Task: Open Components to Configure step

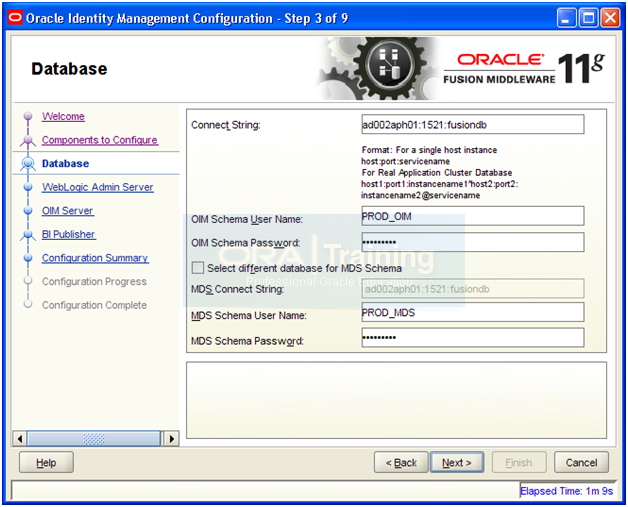Action: click(x=100, y=140)
